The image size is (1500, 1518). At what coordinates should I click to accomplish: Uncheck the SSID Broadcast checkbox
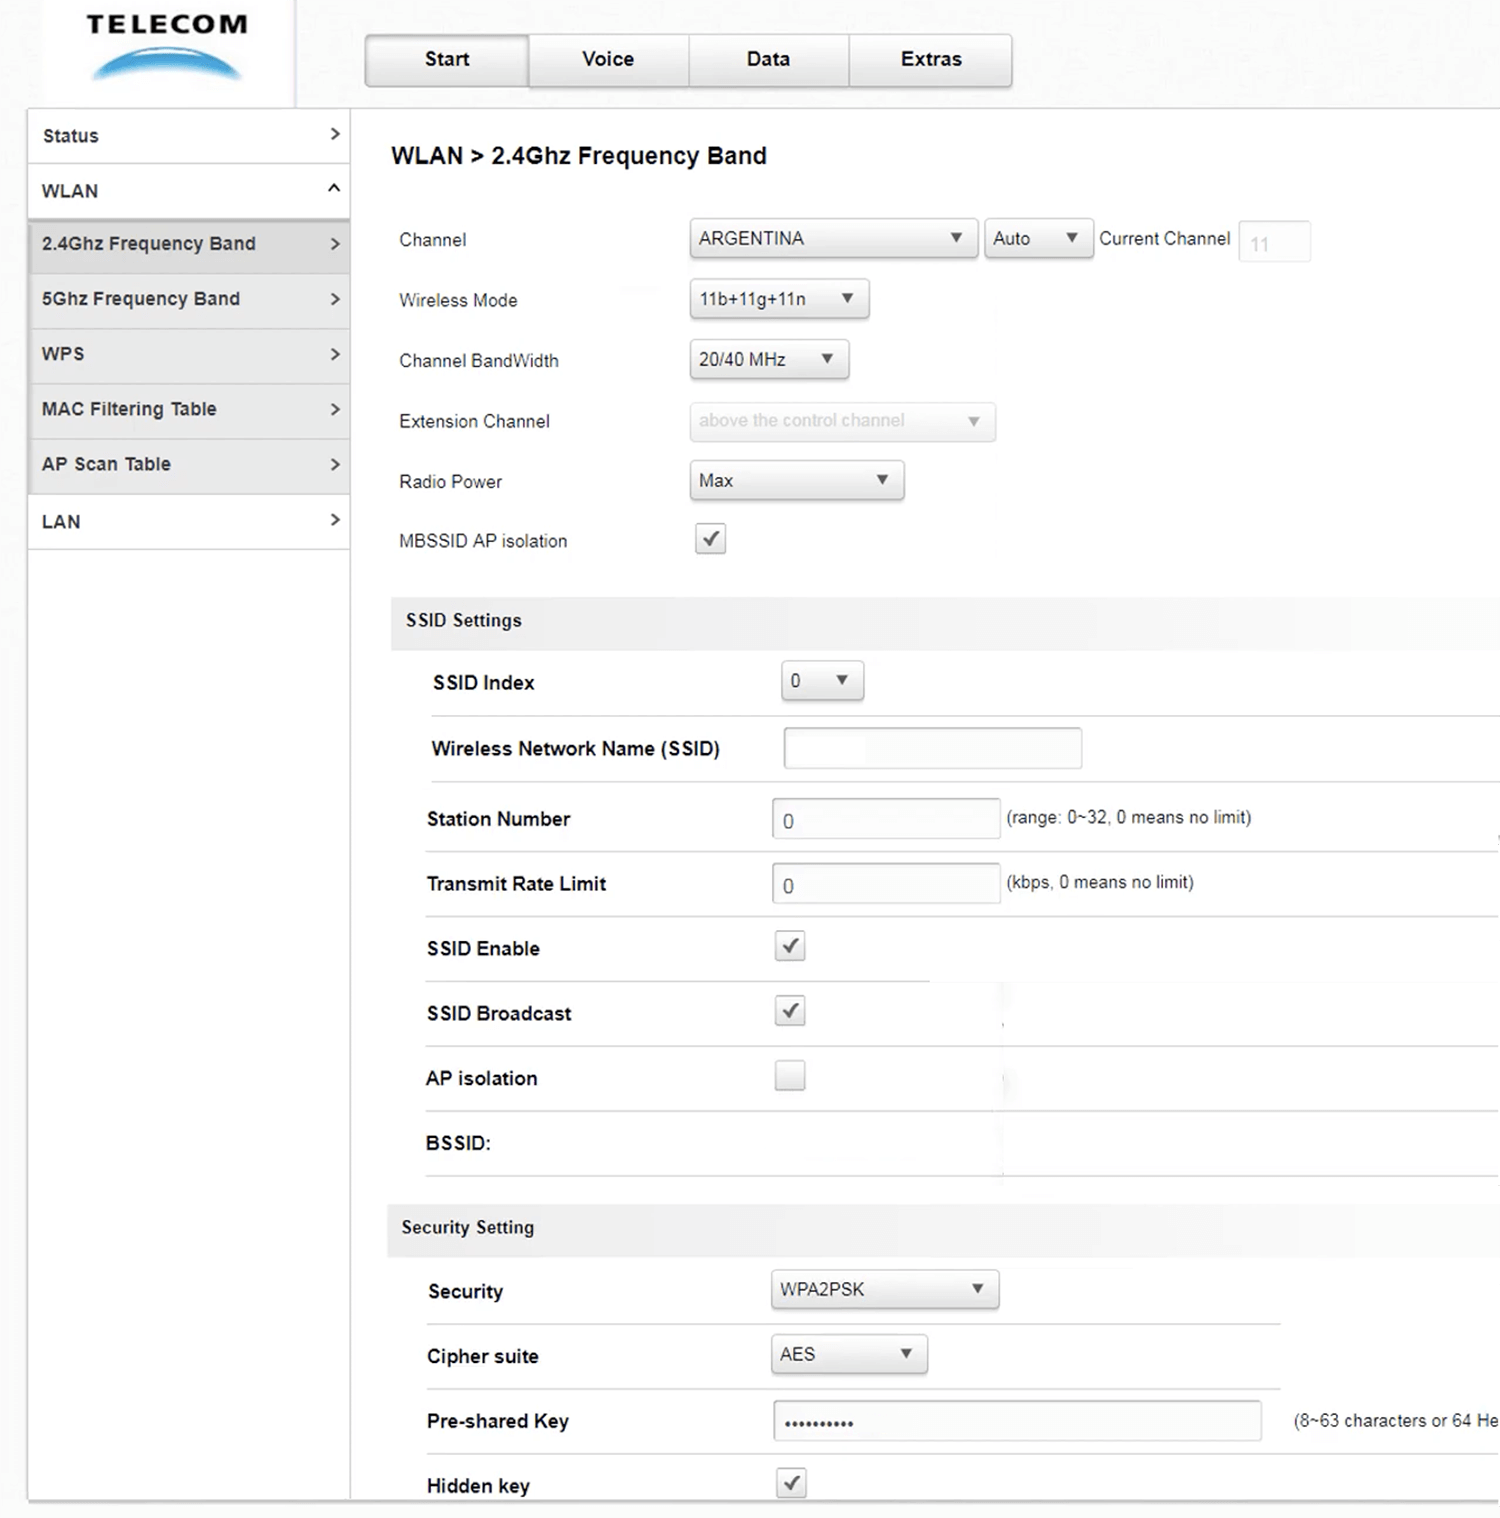tap(790, 1011)
